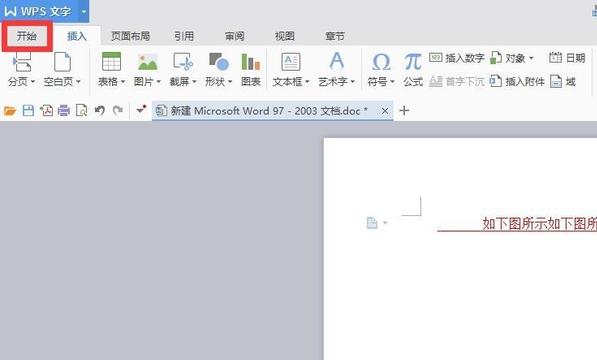Expand the 表格 dropdown arrow
Image resolution: width=597 pixels, height=360 pixels.
pos(123,81)
